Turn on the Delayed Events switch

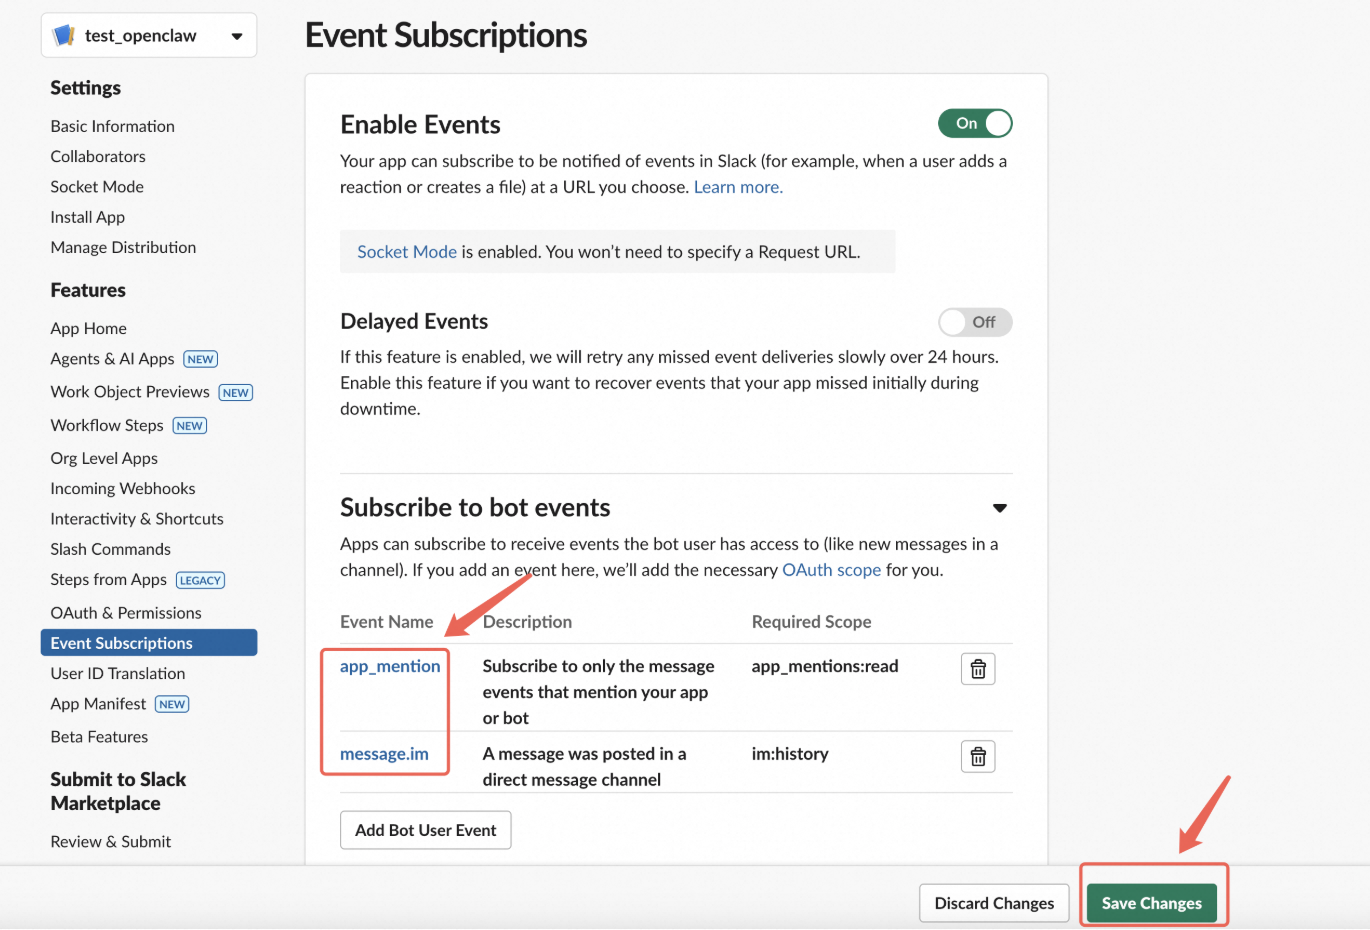click(975, 322)
